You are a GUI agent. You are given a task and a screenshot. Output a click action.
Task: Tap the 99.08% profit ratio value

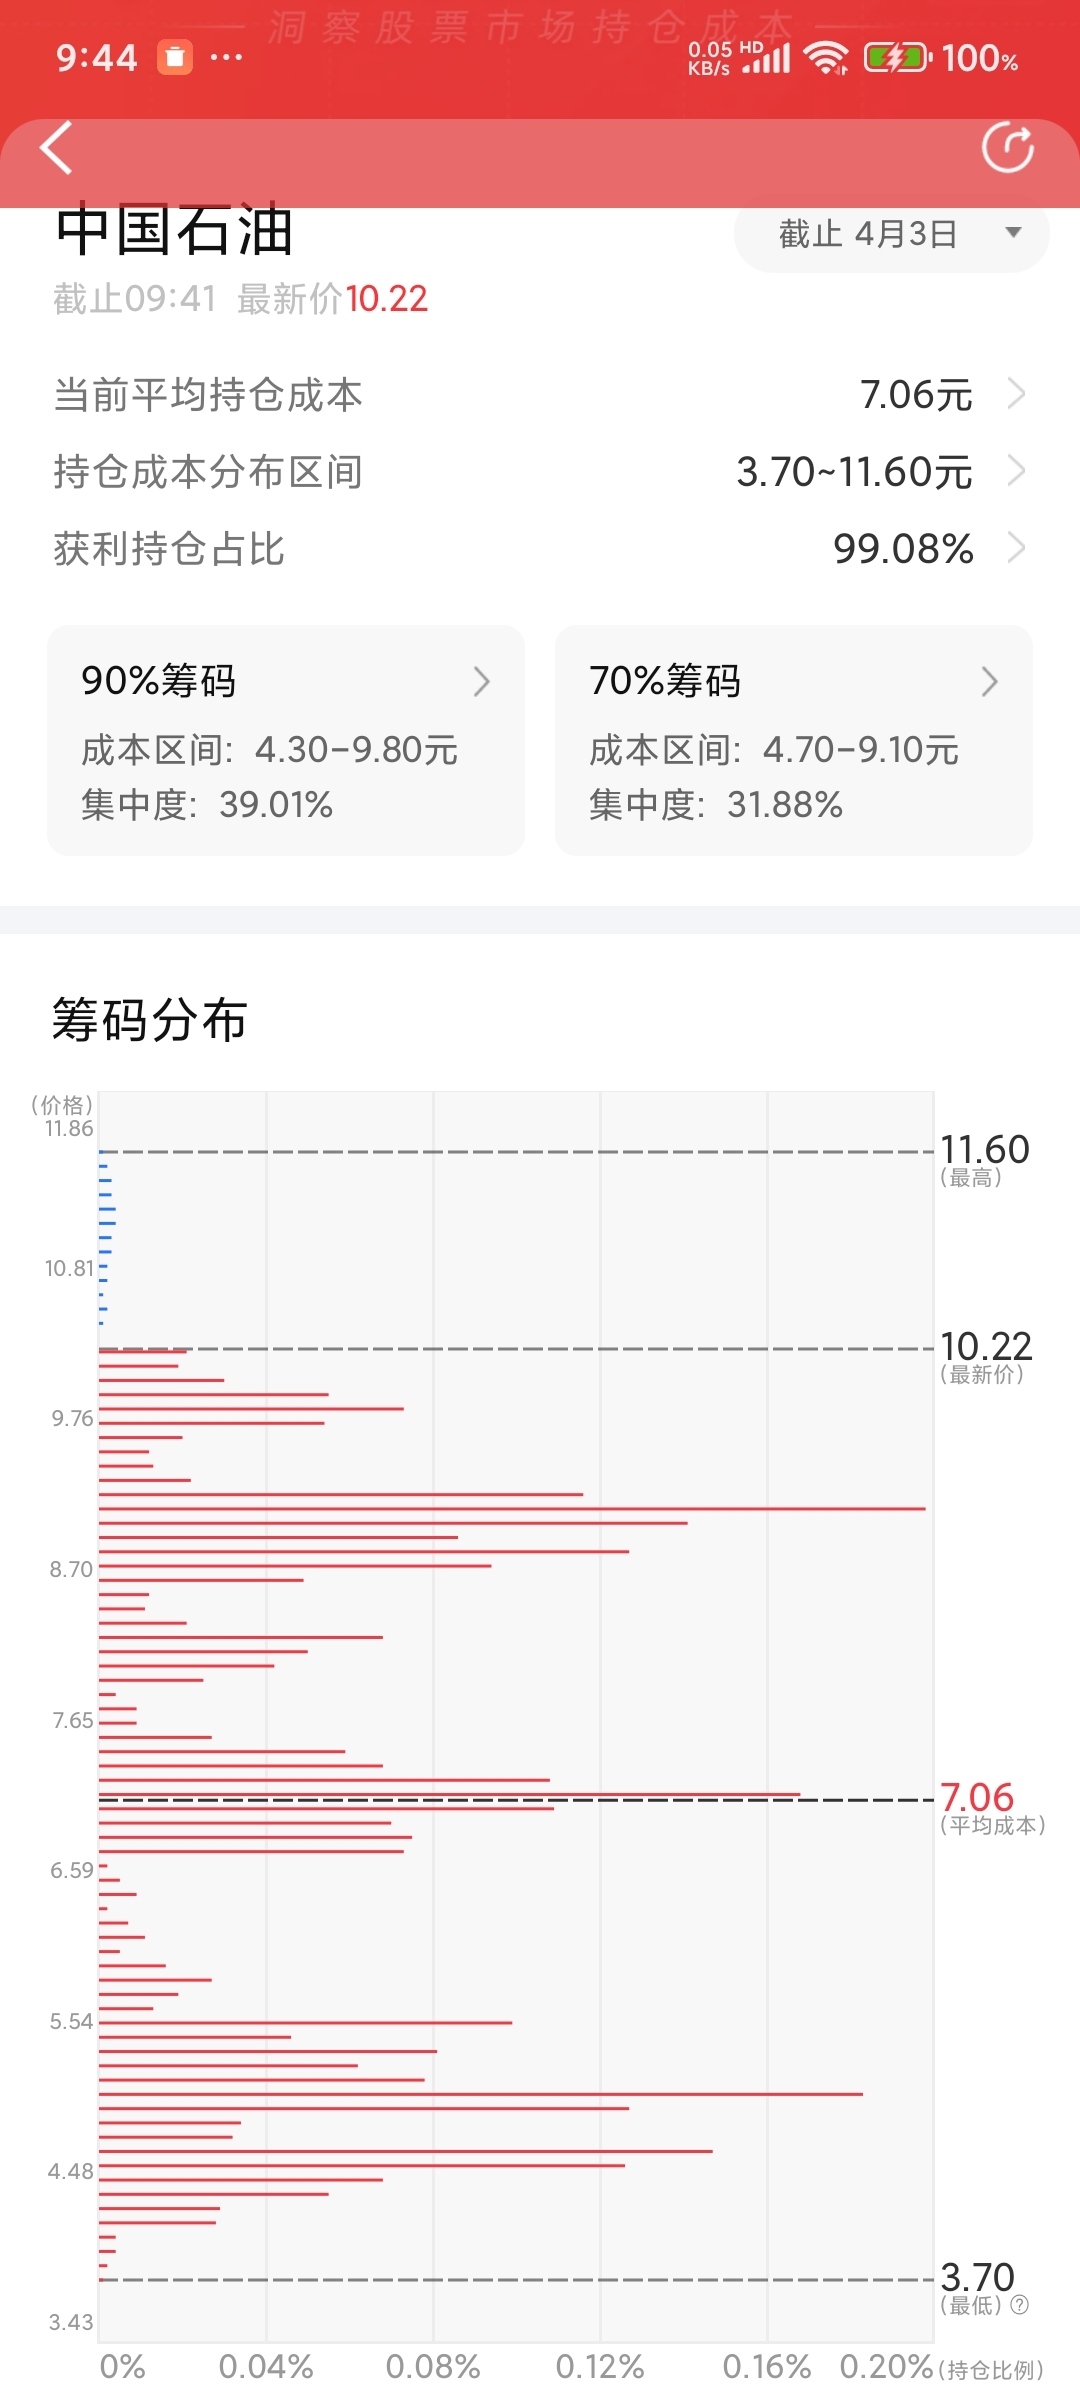(903, 549)
